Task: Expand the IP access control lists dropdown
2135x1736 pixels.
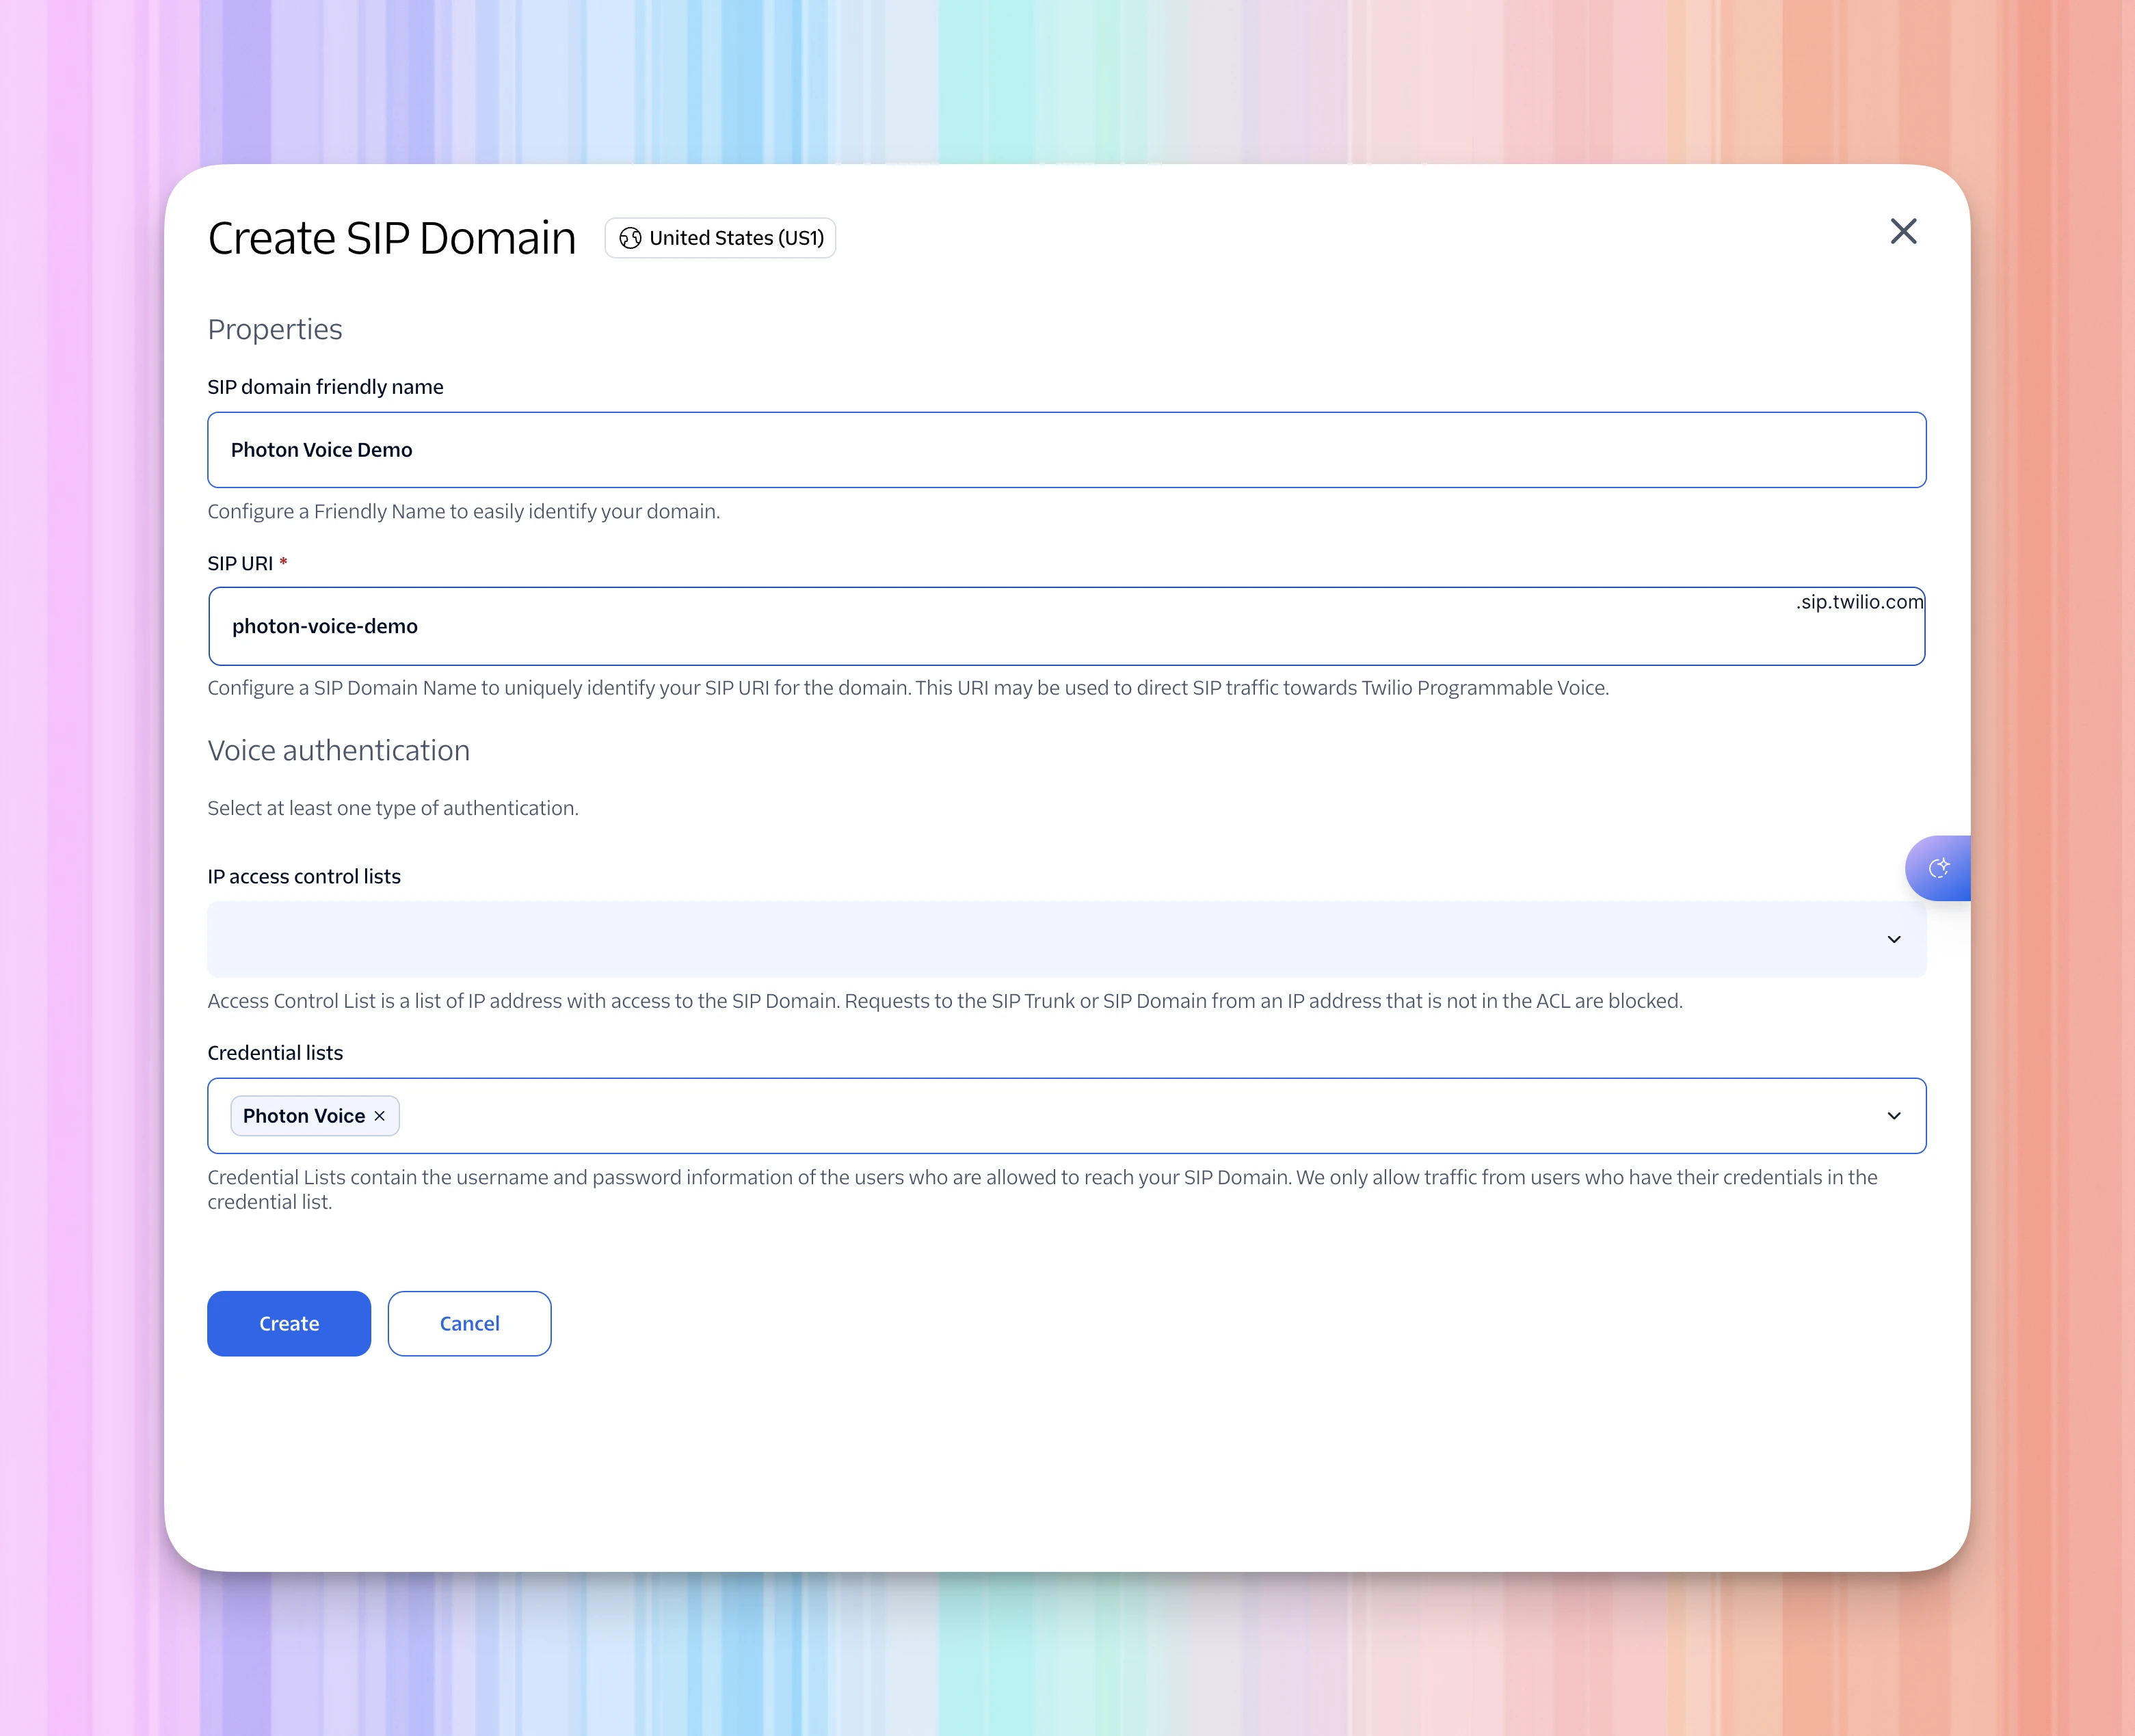Action: pos(1894,939)
